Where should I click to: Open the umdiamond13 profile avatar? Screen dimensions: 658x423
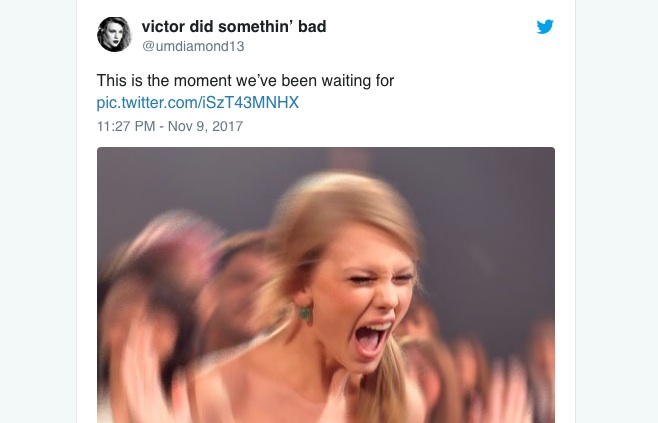[x=114, y=34]
